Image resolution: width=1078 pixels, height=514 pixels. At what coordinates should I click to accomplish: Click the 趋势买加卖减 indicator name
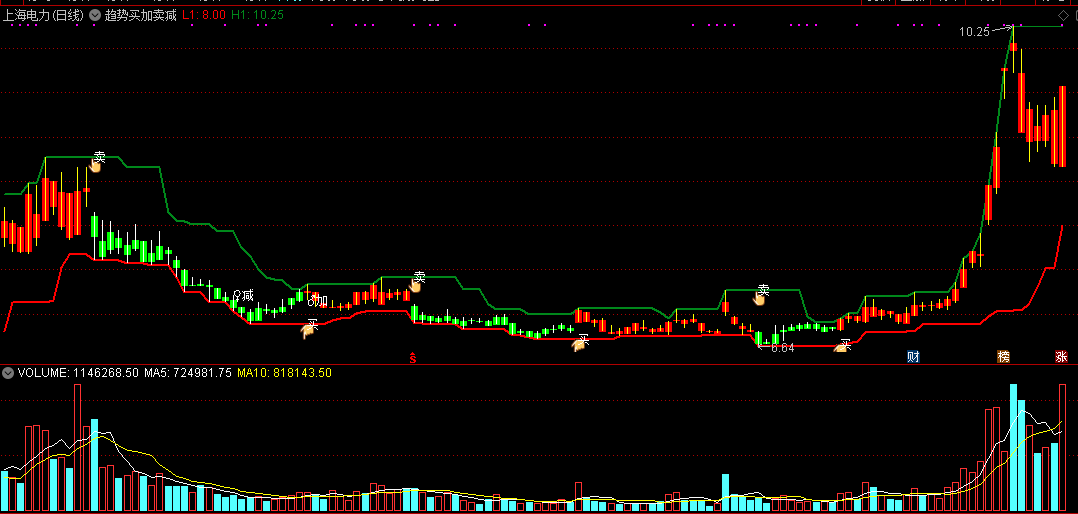pos(140,15)
